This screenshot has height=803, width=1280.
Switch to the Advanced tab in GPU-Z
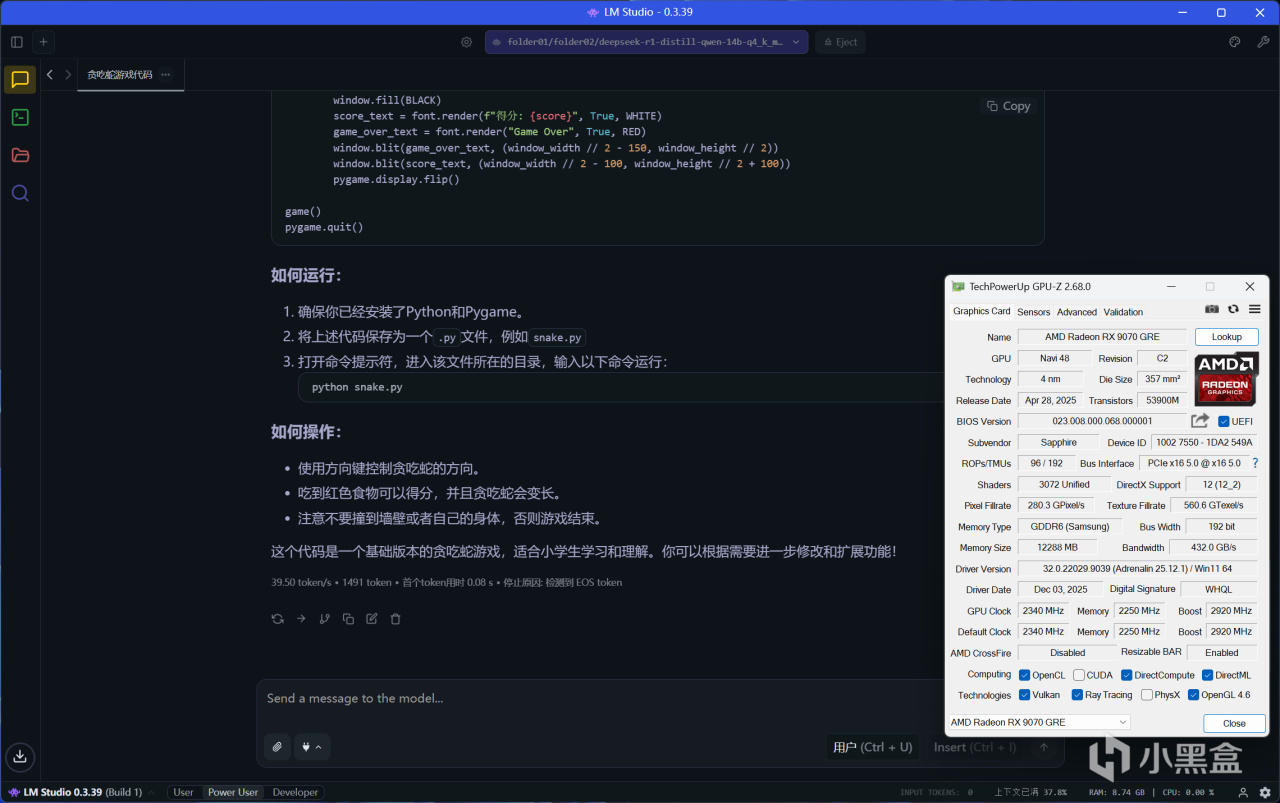pyautogui.click(x=1077, y=312)
